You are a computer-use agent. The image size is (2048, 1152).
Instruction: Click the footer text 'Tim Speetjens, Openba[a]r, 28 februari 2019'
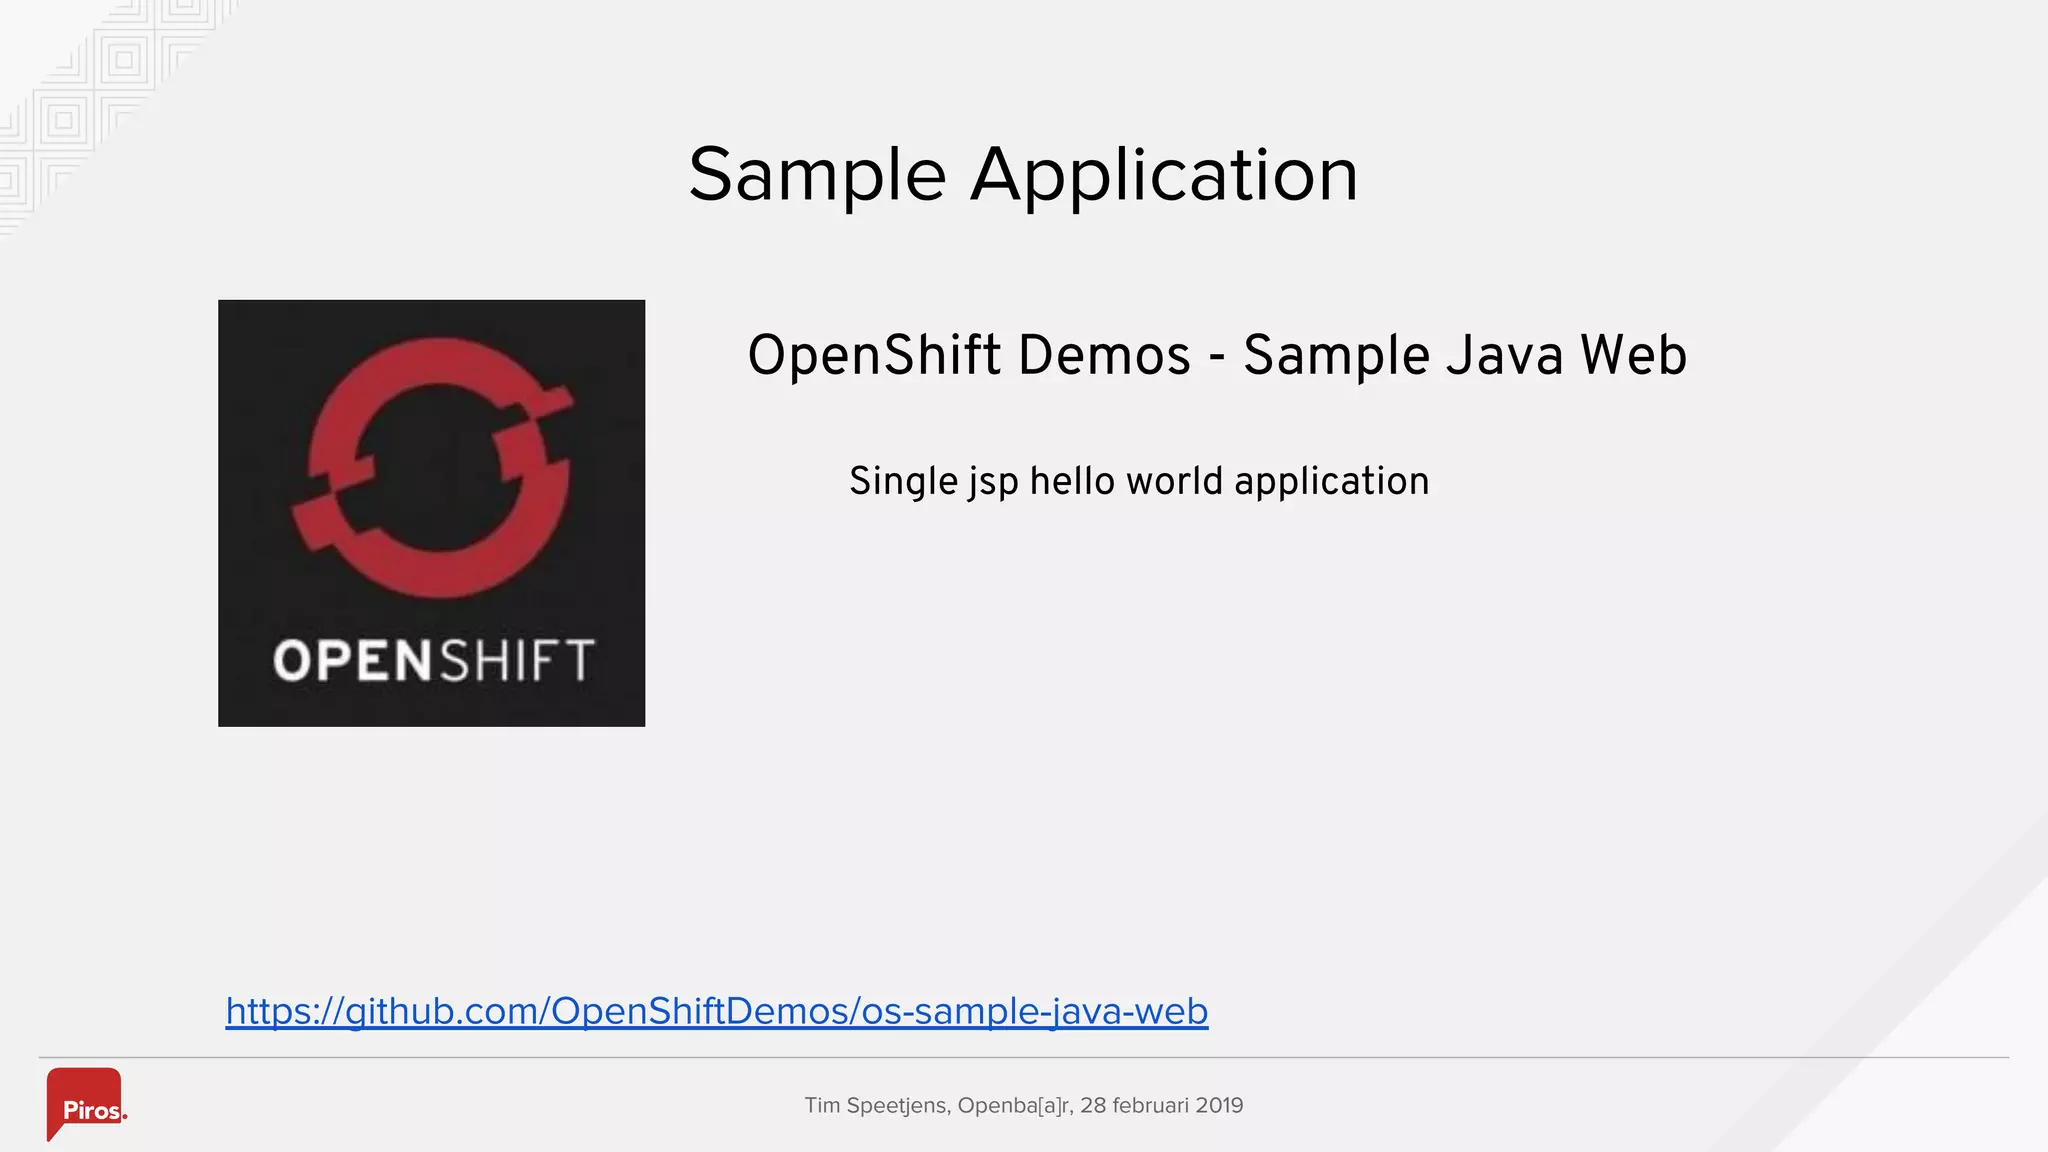tap(1024, 1105)
